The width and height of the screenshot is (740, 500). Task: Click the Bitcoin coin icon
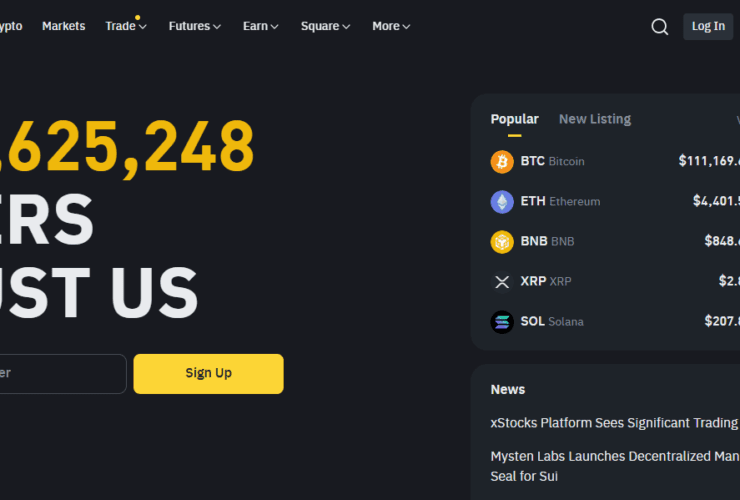coord(502,161)
